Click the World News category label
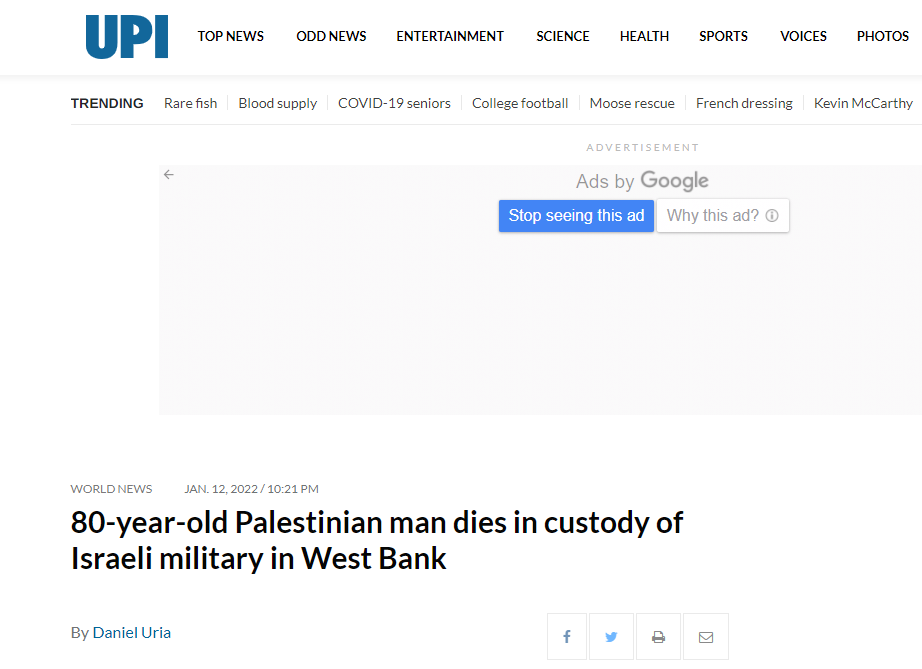This screenshot has width=922, height=669. [x=111, y=489]
